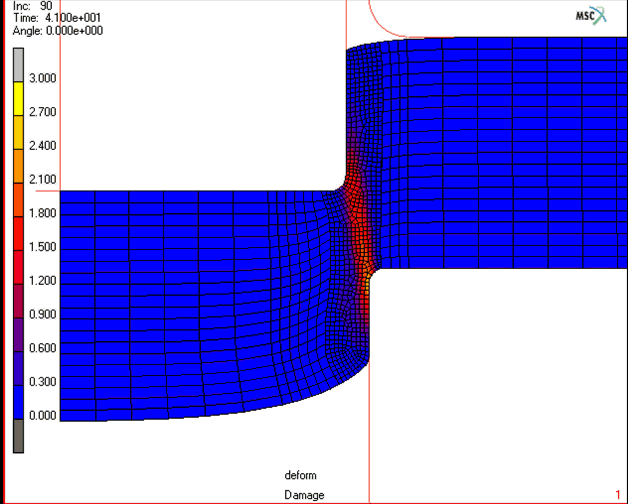Click the 'Inc: 90' increment text
Image resolution: width=628 pixels, height=504 pixels.
(x=33, y=6)
